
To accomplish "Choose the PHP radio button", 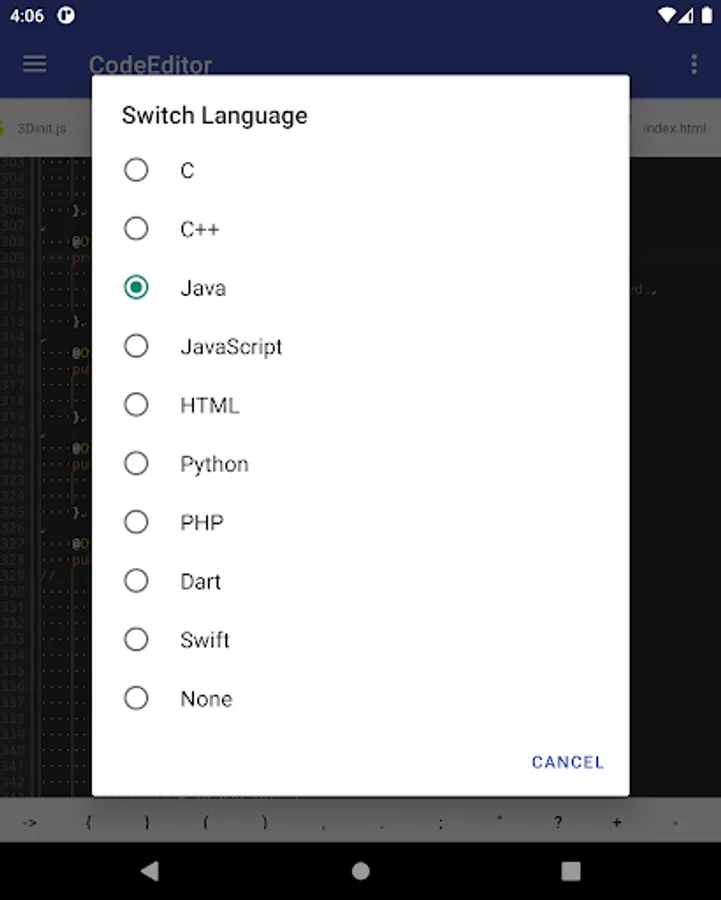I will click(136, 522).
